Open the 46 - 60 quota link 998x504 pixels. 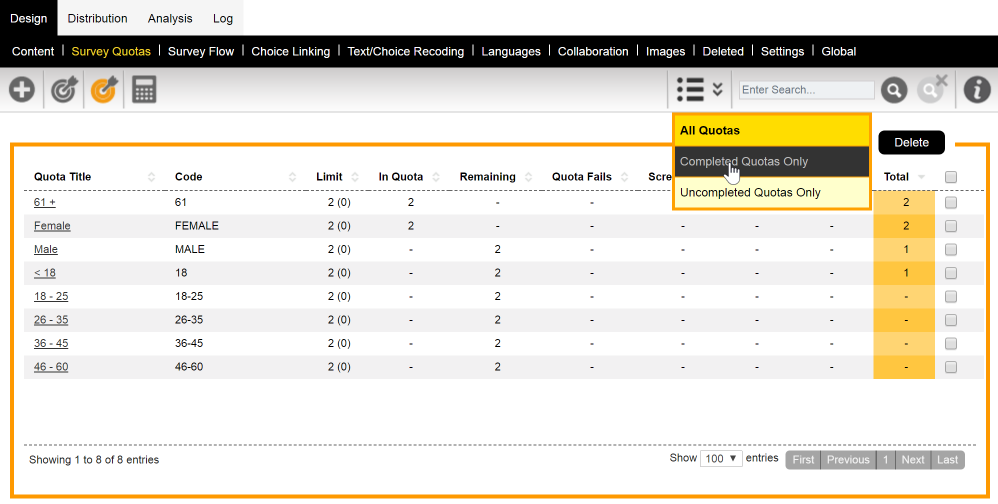pos(51,367)
